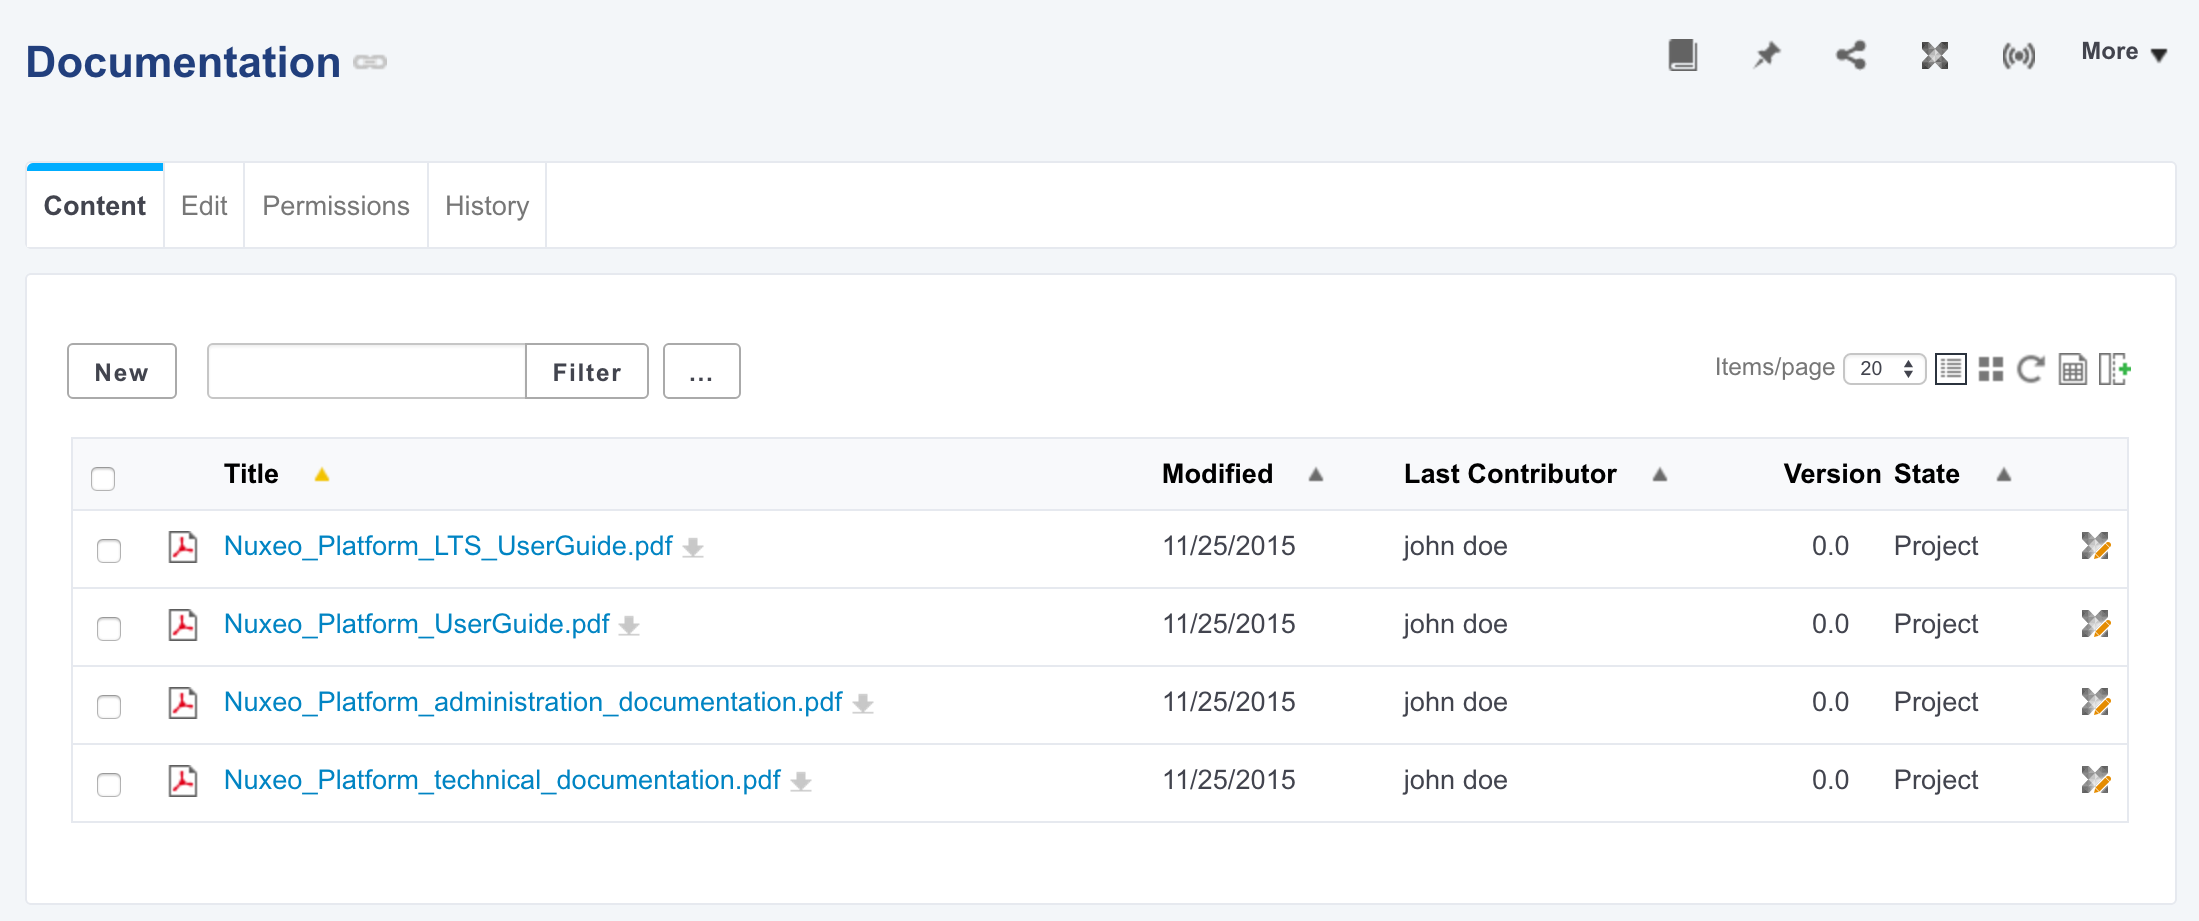Download Nuxeo_Platform_UserGuide.pdf via arrow icon
Screen dimensions: 2199x921
(629, 626)
